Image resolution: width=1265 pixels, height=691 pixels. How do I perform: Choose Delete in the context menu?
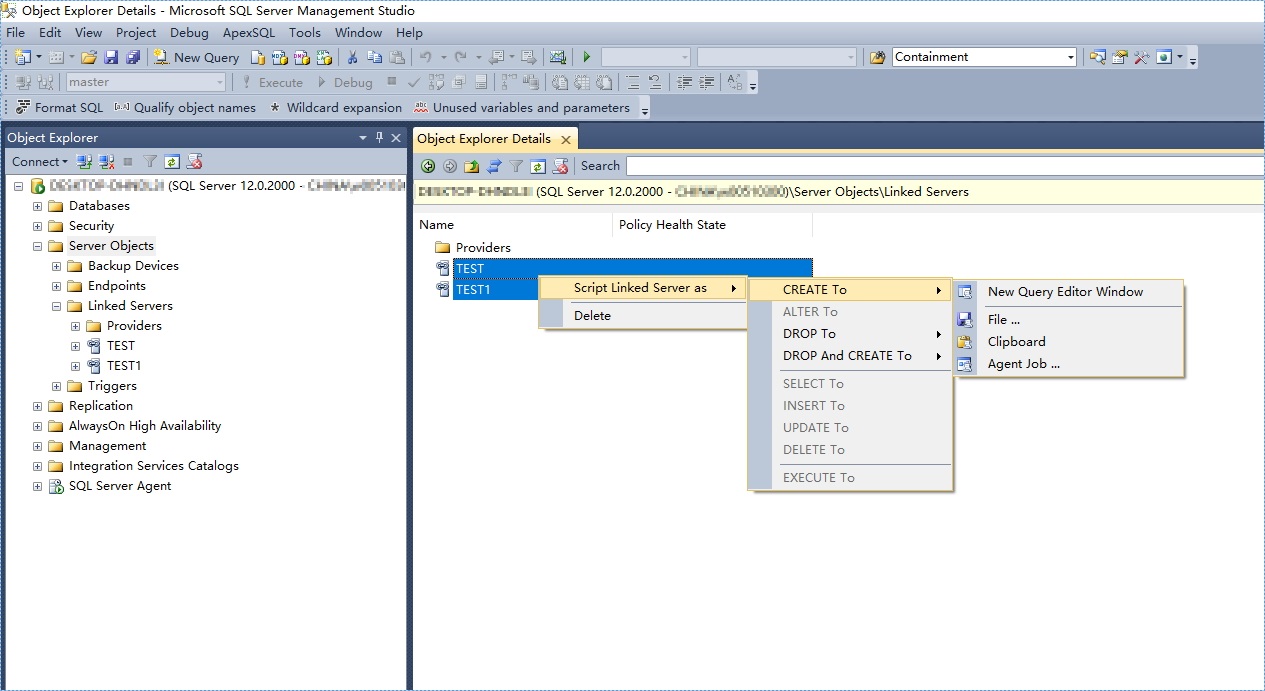coord(643,316)
